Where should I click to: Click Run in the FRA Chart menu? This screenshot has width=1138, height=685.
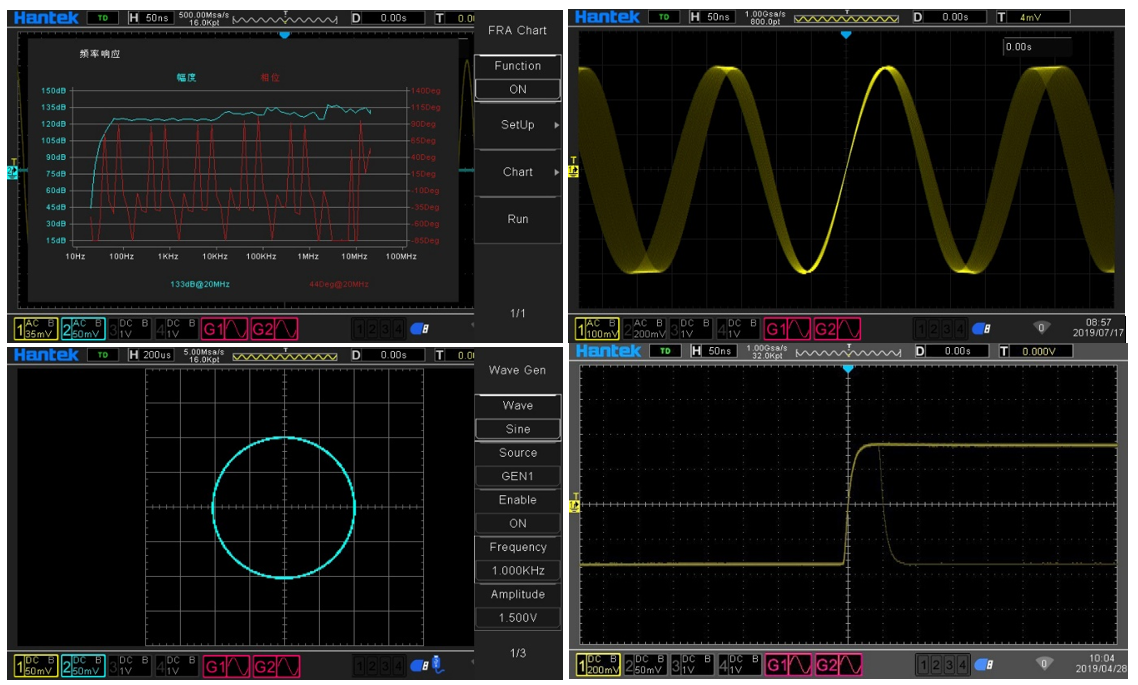coord(517,219)
